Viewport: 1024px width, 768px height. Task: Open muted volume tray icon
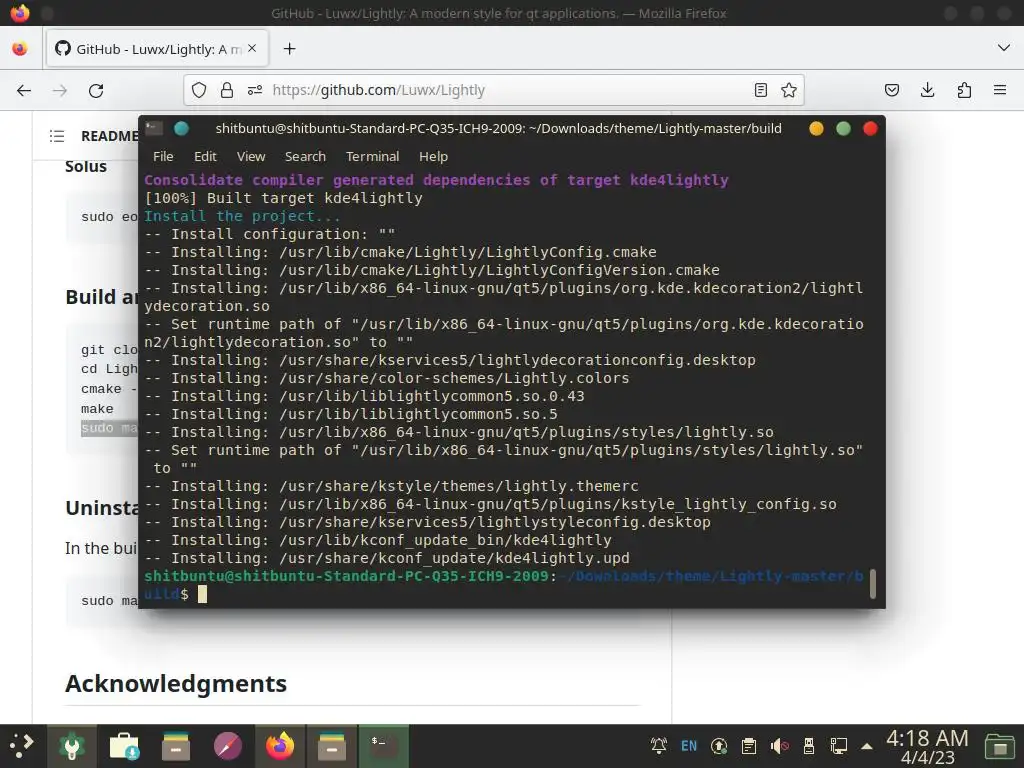pos(779,746)
